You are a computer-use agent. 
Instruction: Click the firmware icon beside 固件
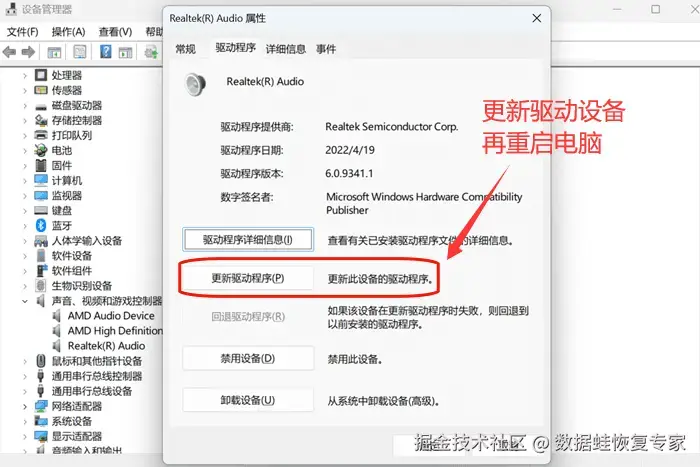[41, 166]
